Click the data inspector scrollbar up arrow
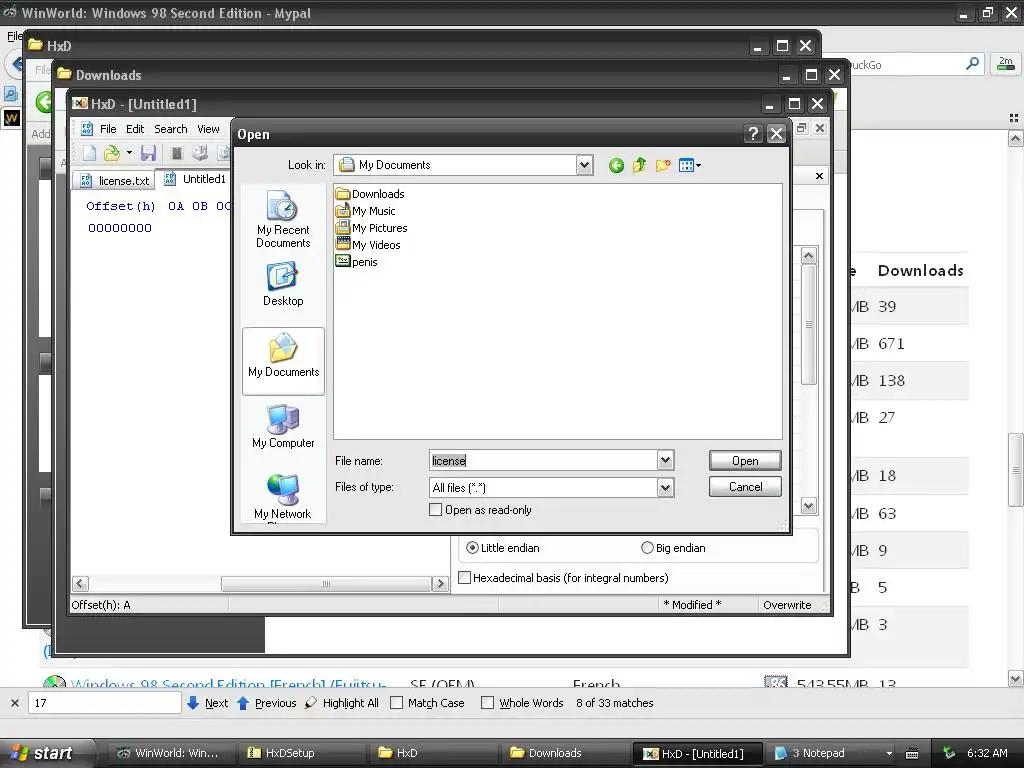This screenshot has width=1024, height=768. click(808, 255)
